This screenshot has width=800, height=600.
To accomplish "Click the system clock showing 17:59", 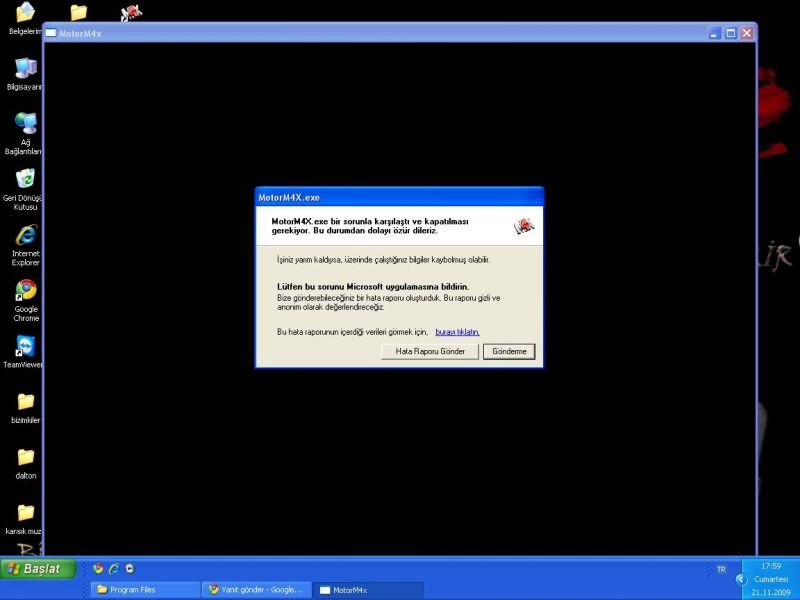I will pyautogui.click(x=770, y=566).
